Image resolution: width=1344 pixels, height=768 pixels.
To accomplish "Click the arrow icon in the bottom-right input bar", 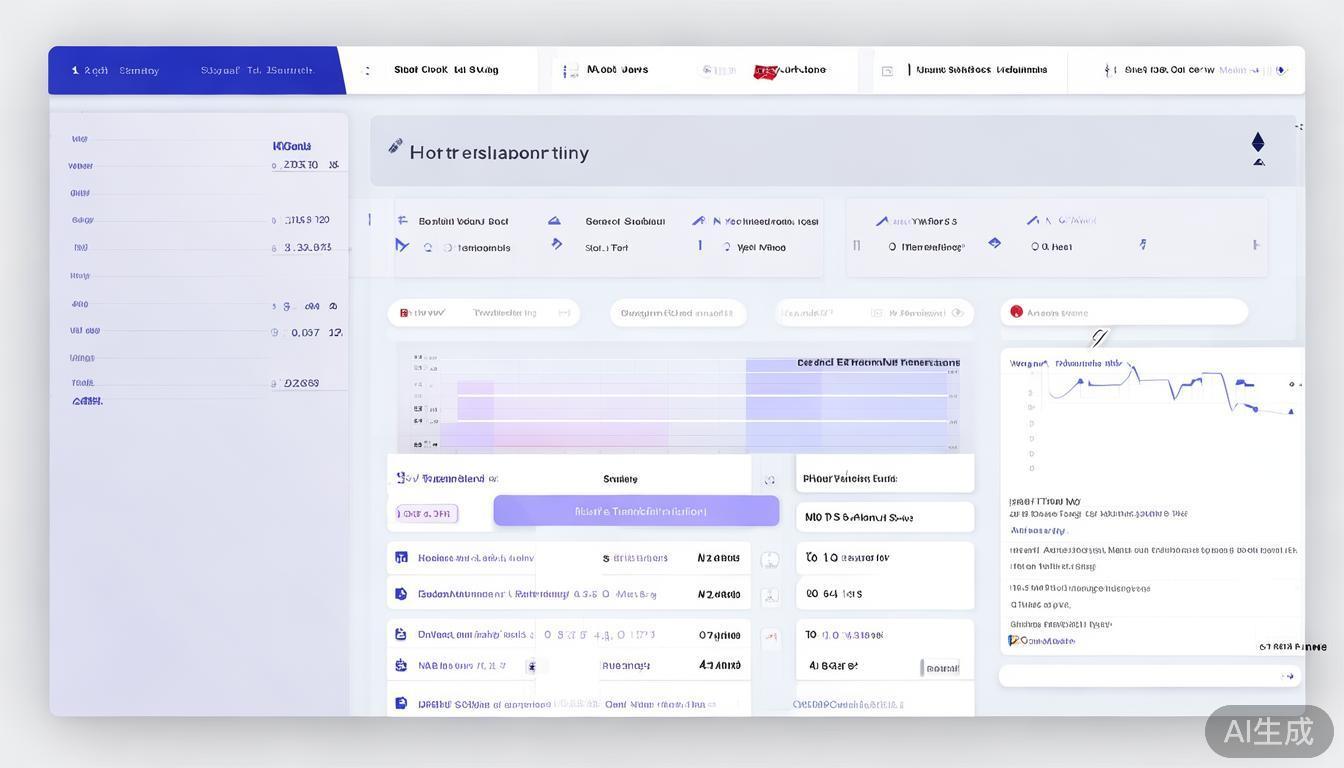I will point(1287,676).
